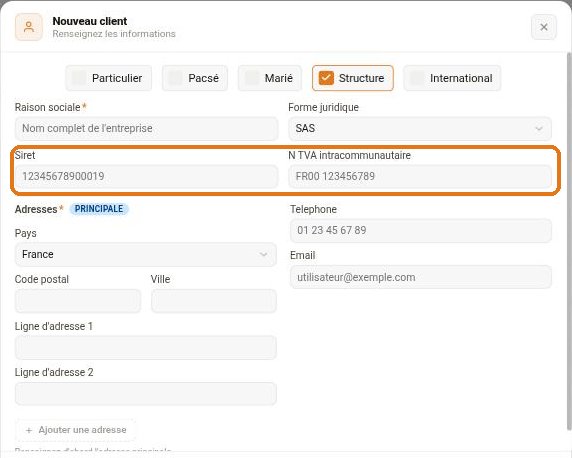
Task: Click the user profile icon beside Nouveau client
Action: tap(29, 27)
